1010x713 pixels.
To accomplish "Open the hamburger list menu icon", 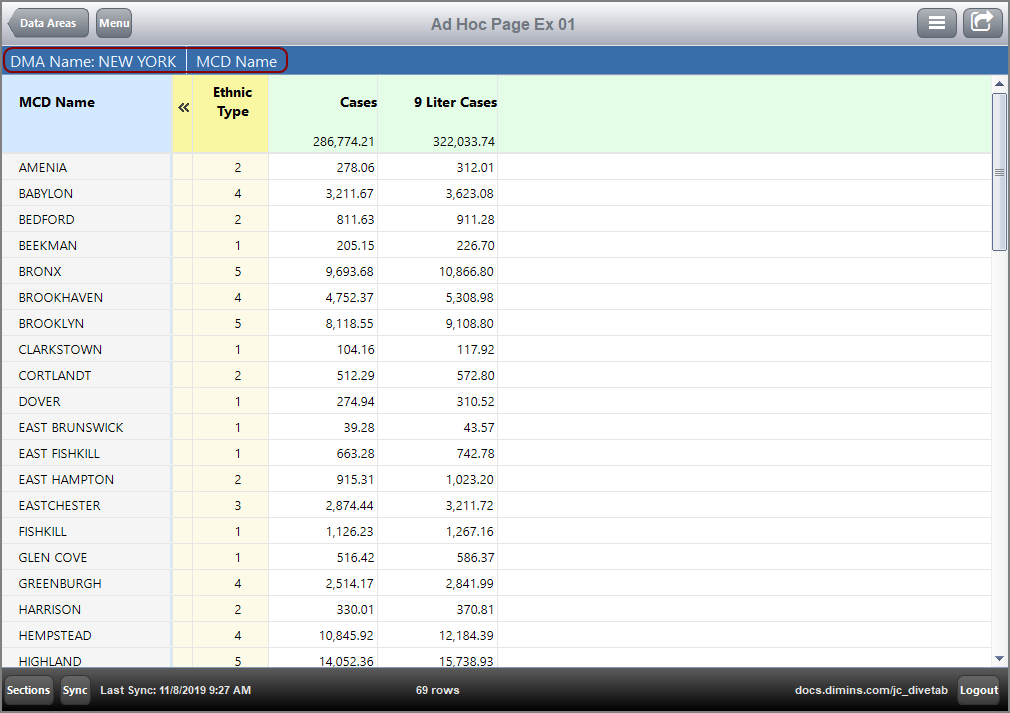I will pos(937,23).
